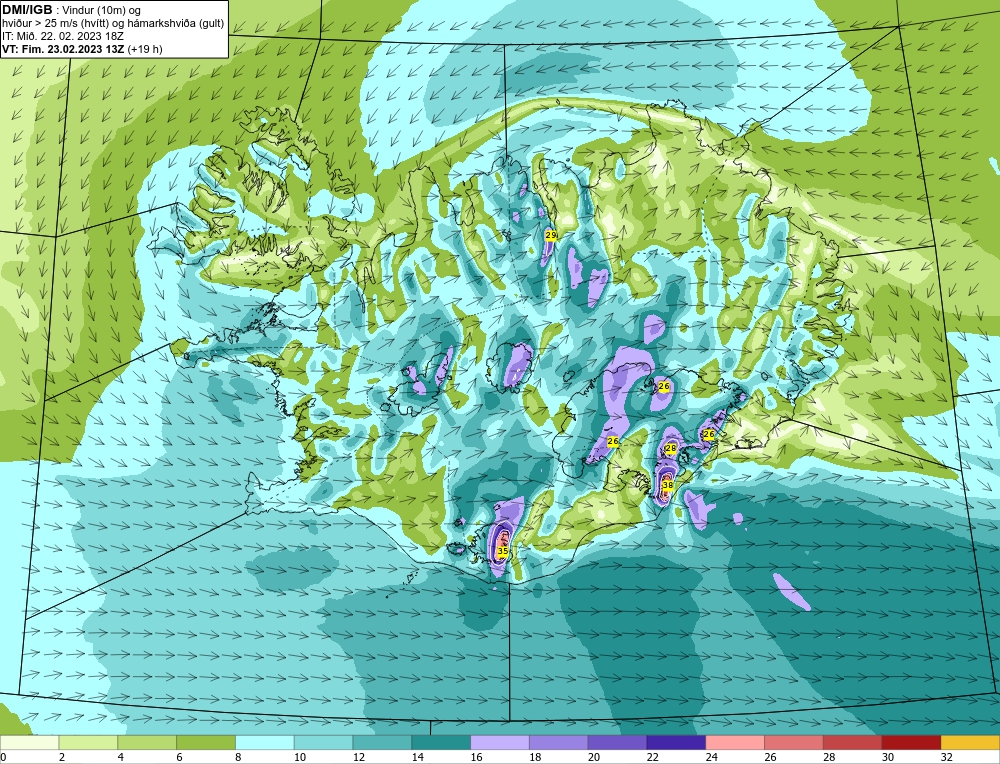Screen dimensions: 1000x764
Task: Pick the red 28–30 legend swatch
Action: tap(853, 743)
